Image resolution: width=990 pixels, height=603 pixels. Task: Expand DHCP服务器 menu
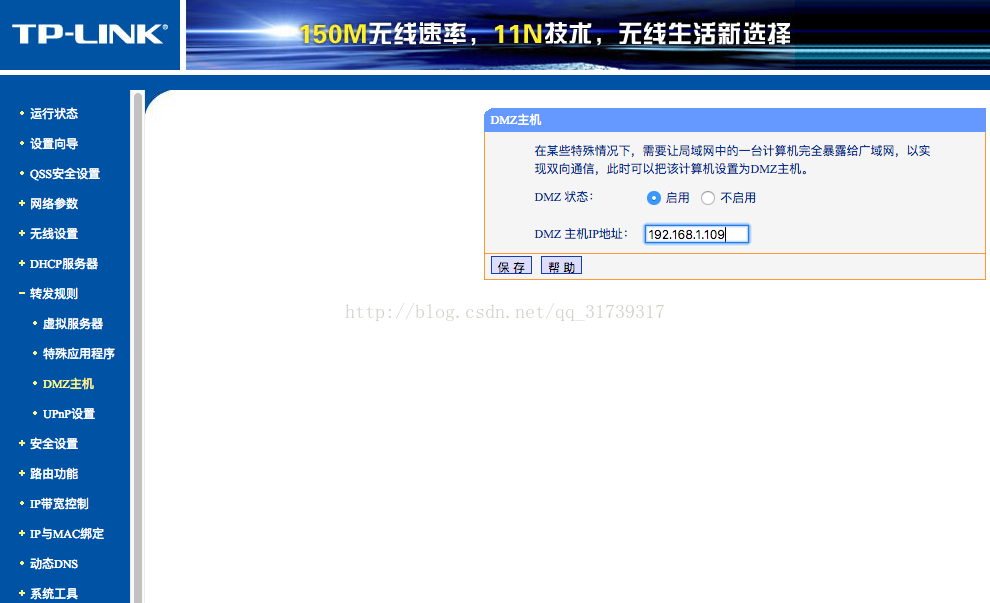coord(64,264)
